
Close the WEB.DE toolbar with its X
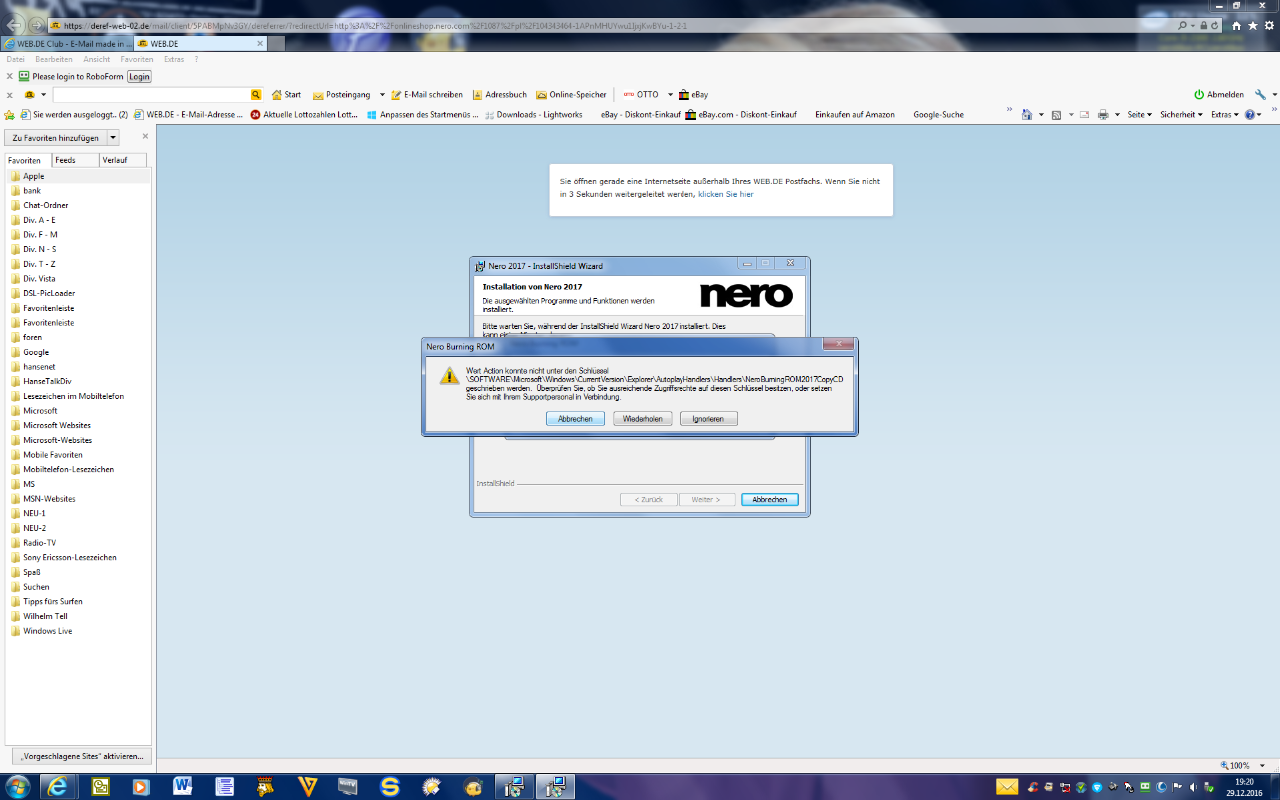tap(10, 94)
